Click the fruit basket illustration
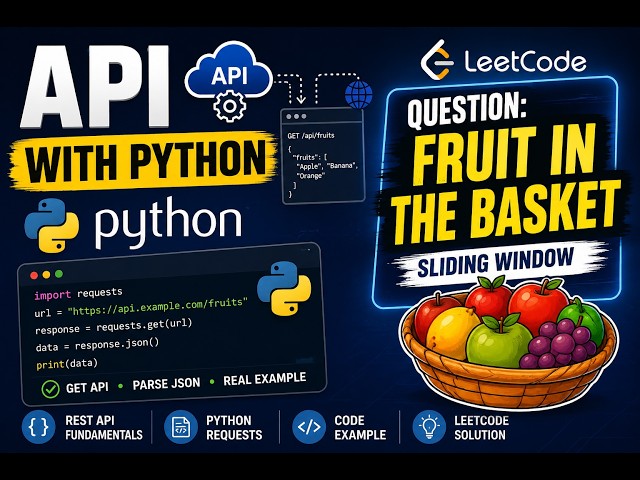 coord(508,343)
